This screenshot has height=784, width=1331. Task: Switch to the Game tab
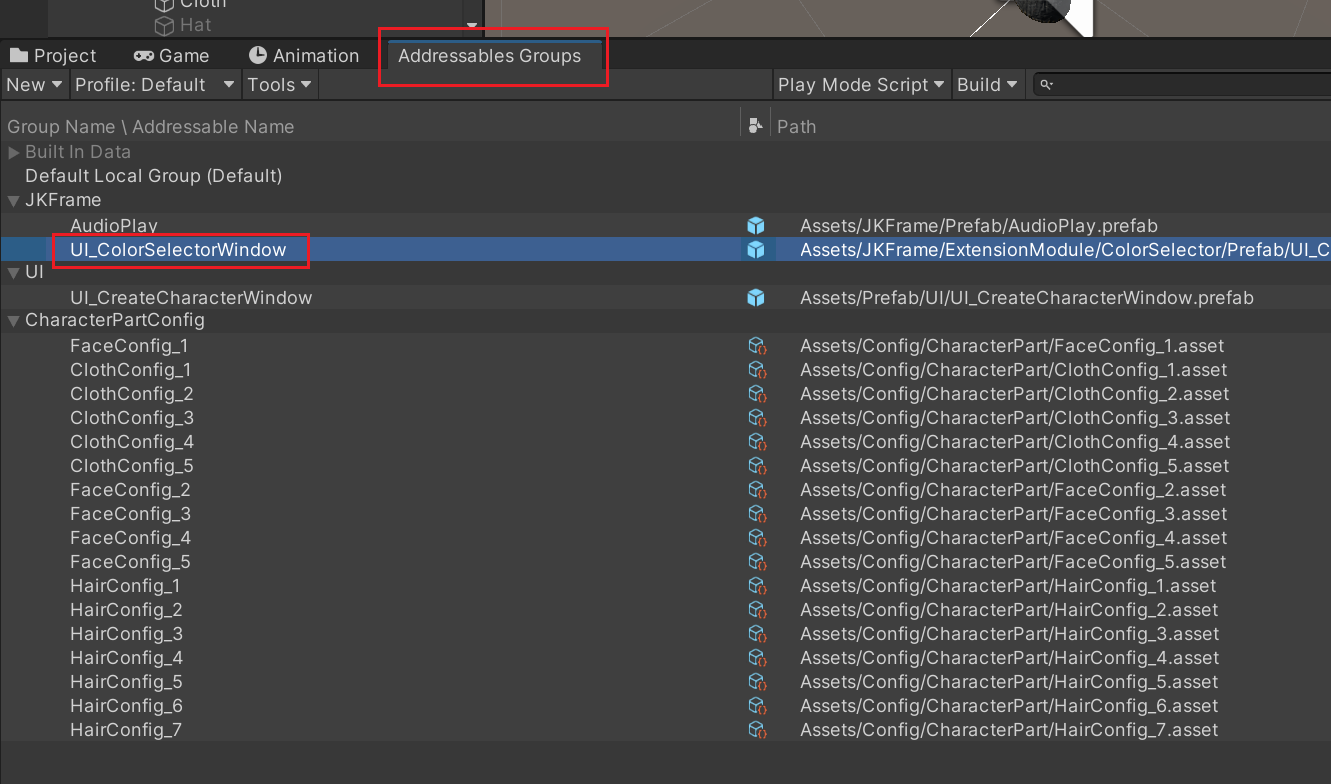(x=172, y=56)
